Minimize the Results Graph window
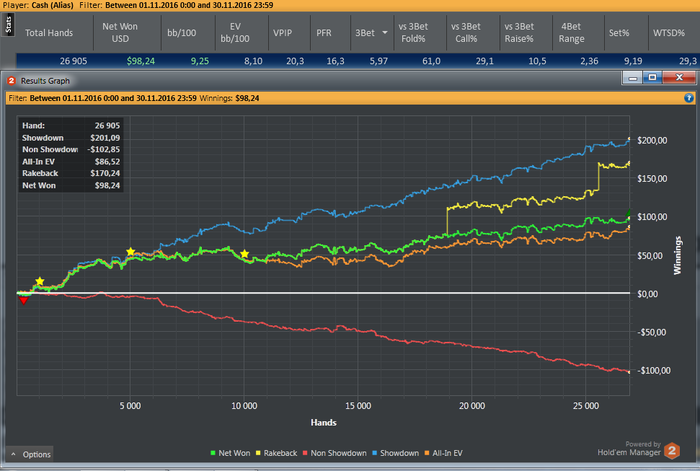The width and height of the screenshot is (700, 471). pyautogui.click(x=632, y=78)
